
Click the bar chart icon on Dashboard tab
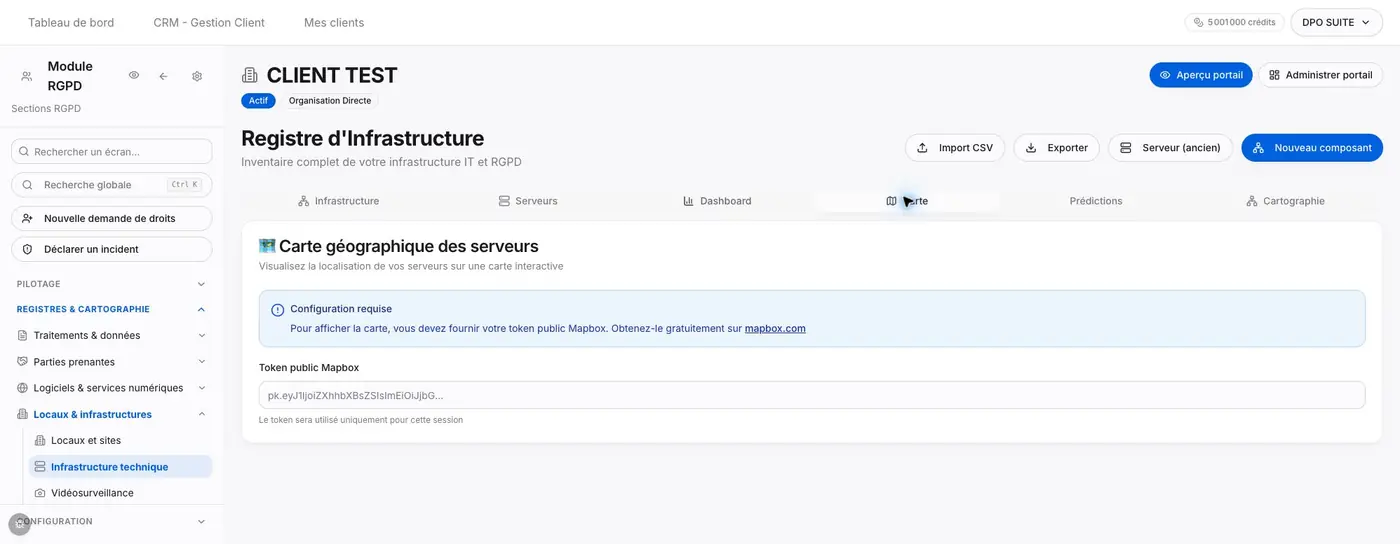pyautogui.click(x=688, y=201)
